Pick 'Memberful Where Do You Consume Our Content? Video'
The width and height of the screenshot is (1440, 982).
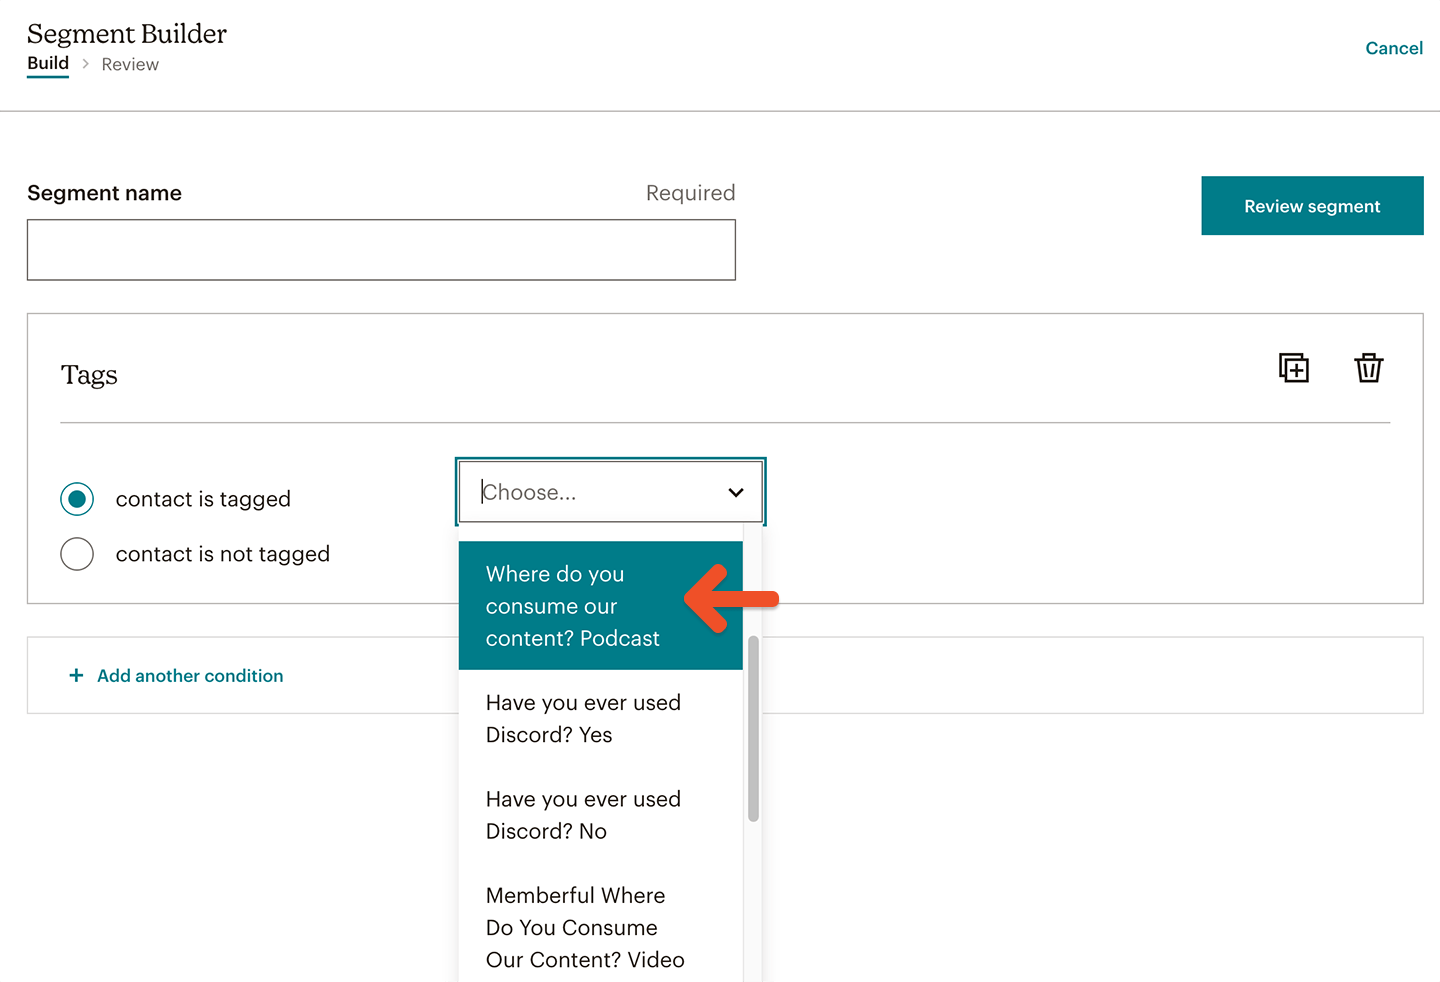coord(585,927)
